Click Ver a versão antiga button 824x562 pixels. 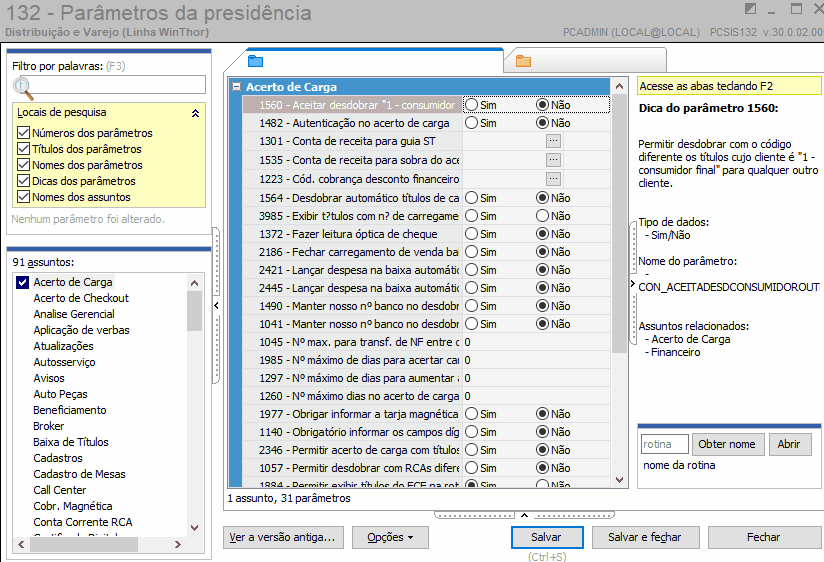click(x=283, y=537)
